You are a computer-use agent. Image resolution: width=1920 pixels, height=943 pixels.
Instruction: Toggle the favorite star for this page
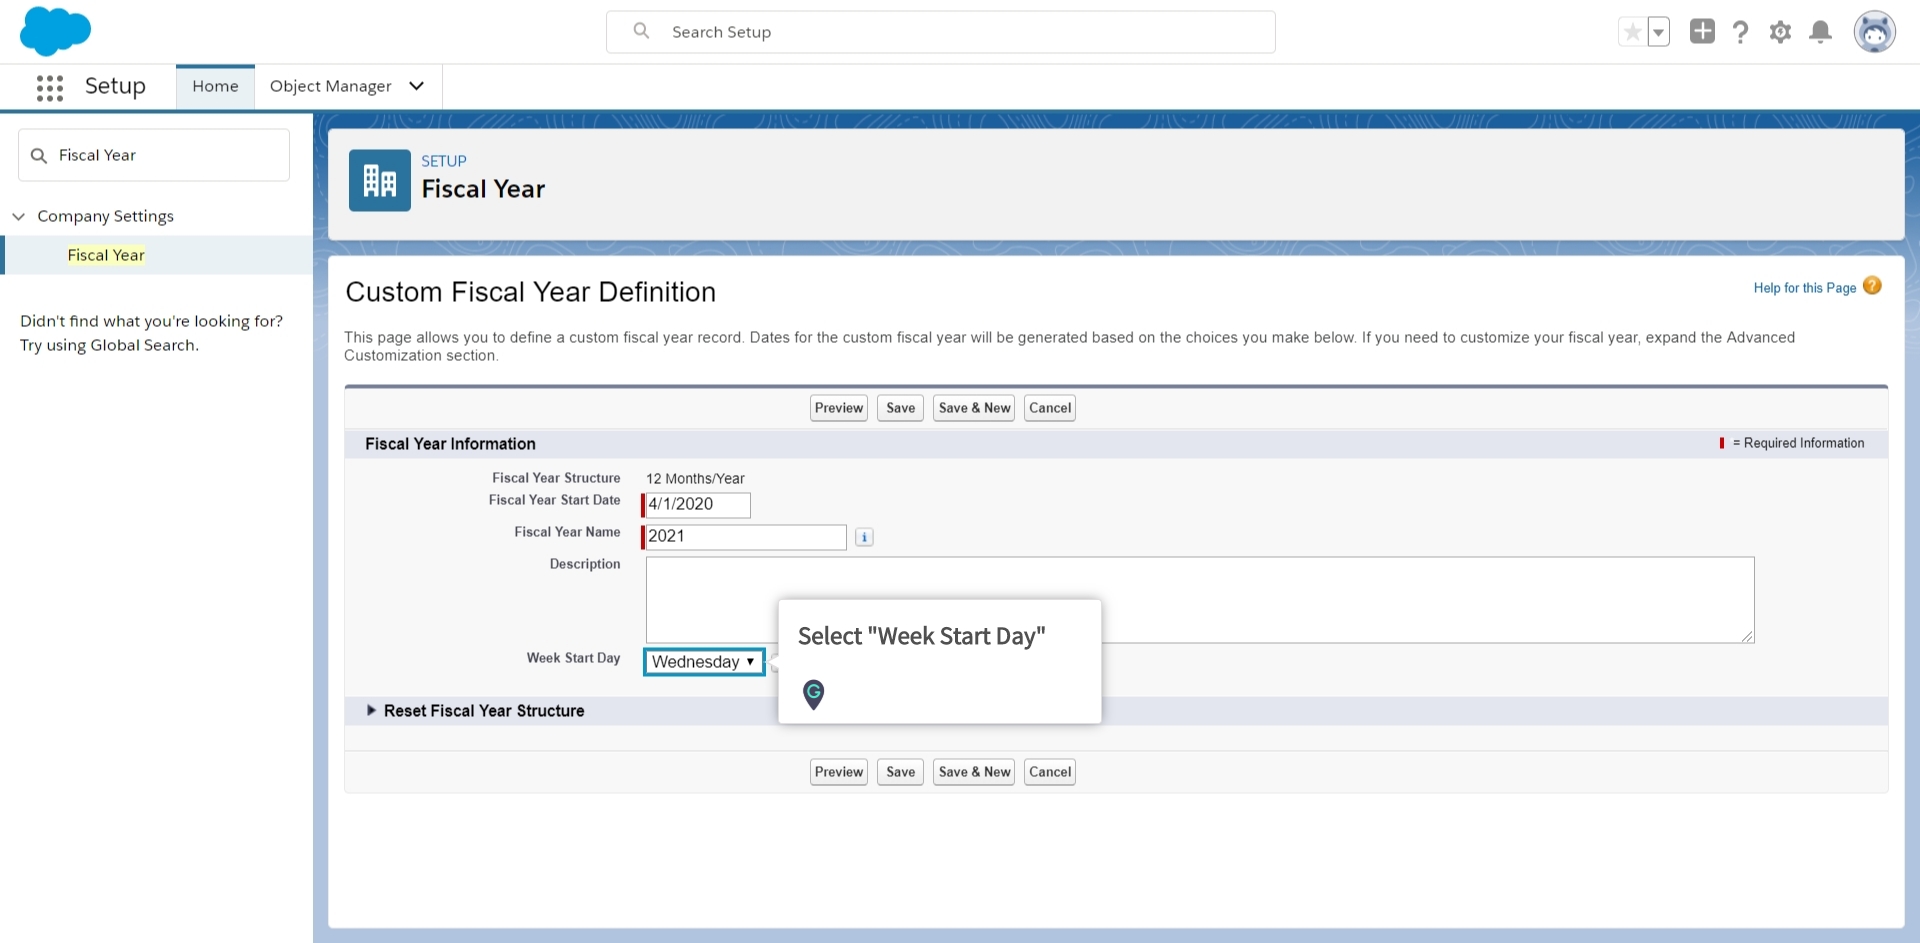point(1632,31)
